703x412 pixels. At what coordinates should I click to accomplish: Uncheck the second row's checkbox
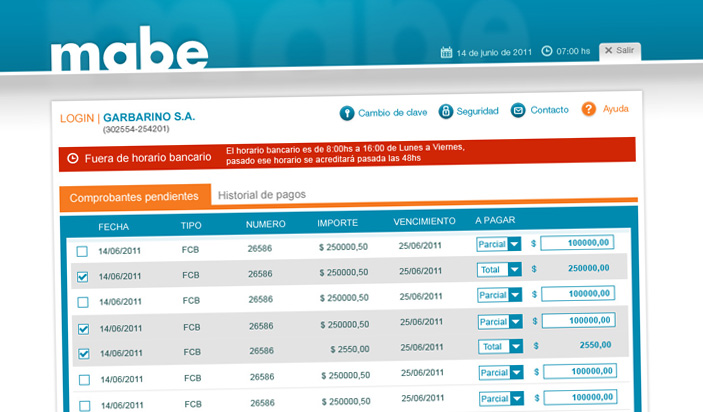click(x=82, y=277)
